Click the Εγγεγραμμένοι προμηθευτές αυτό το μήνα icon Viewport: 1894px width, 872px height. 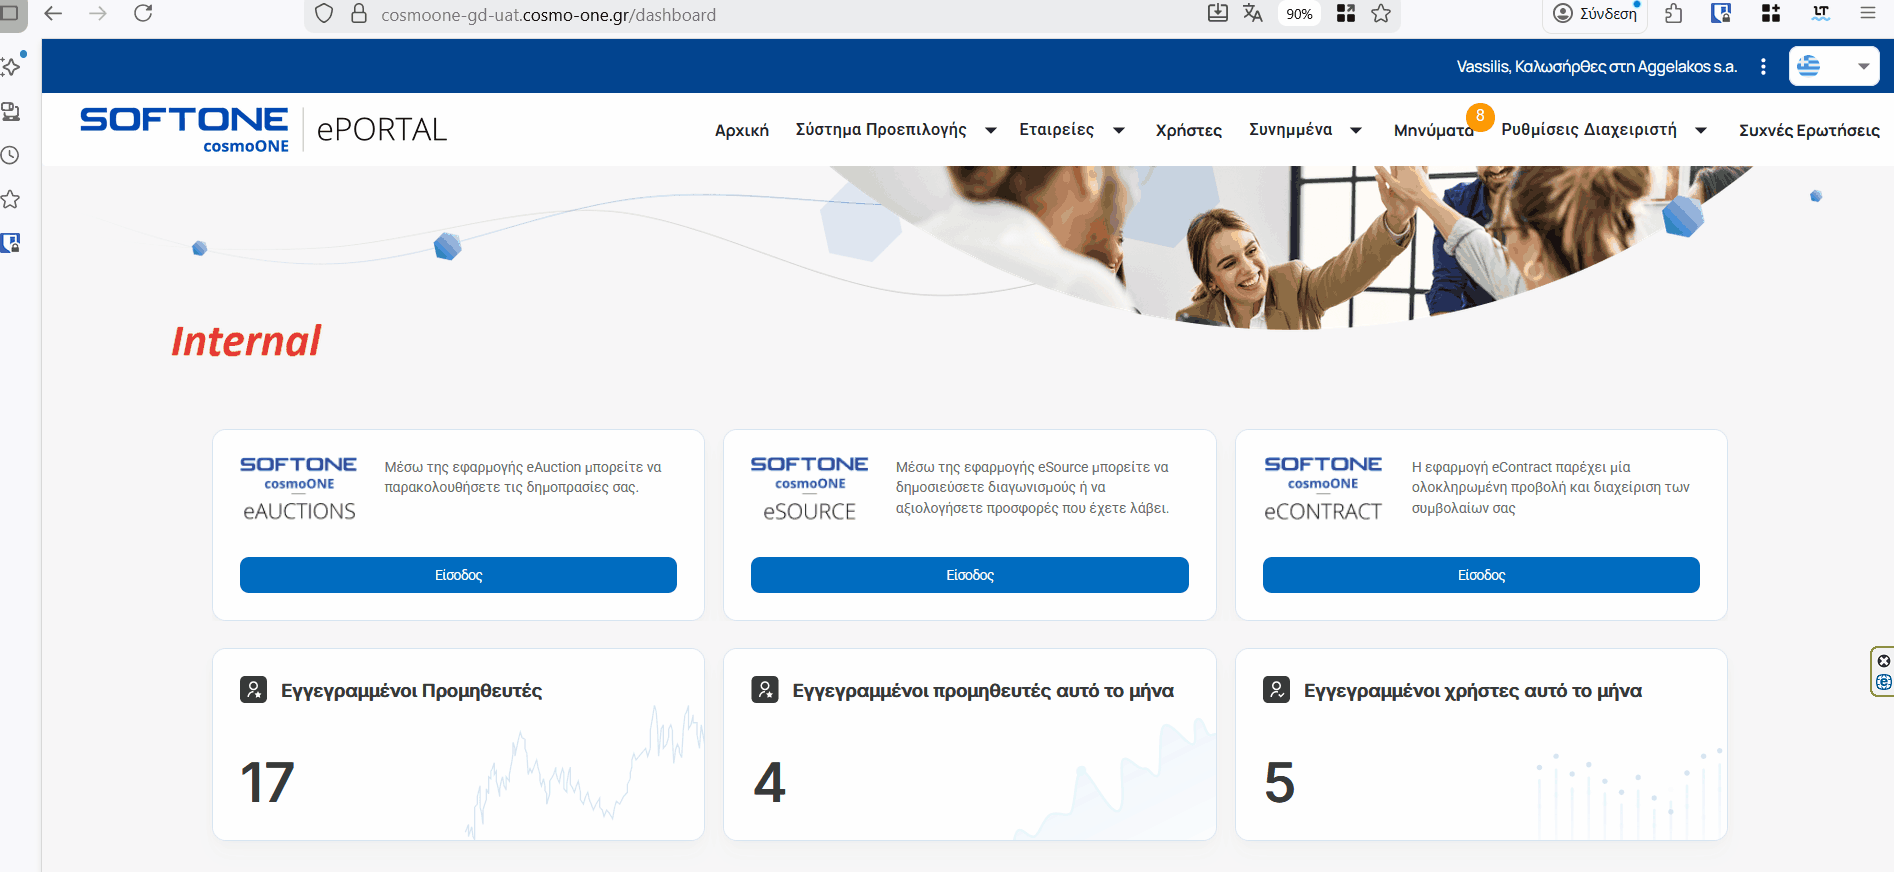pos(765,690)
